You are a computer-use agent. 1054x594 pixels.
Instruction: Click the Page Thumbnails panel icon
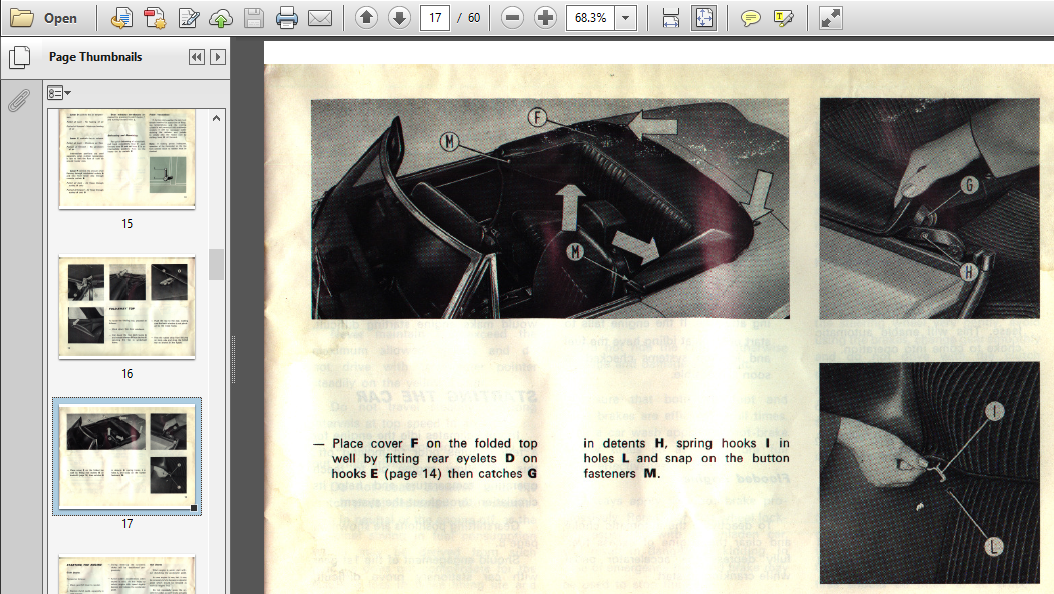point(19,57)
